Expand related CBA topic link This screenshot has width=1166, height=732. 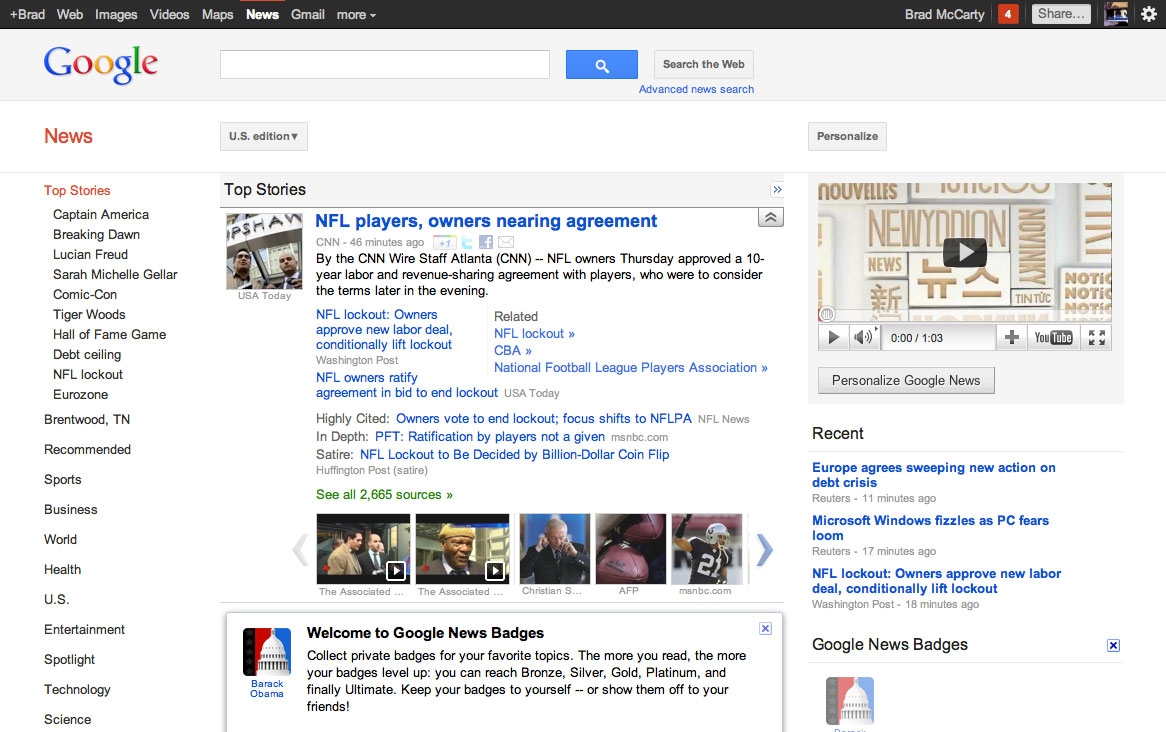pos(513,351)
